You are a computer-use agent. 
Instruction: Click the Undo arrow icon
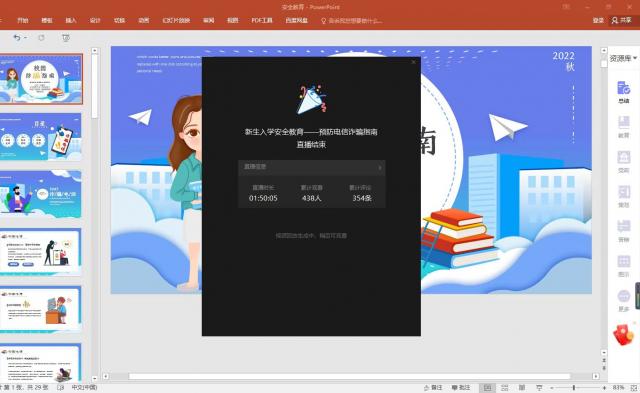click(x=17, y=38)
